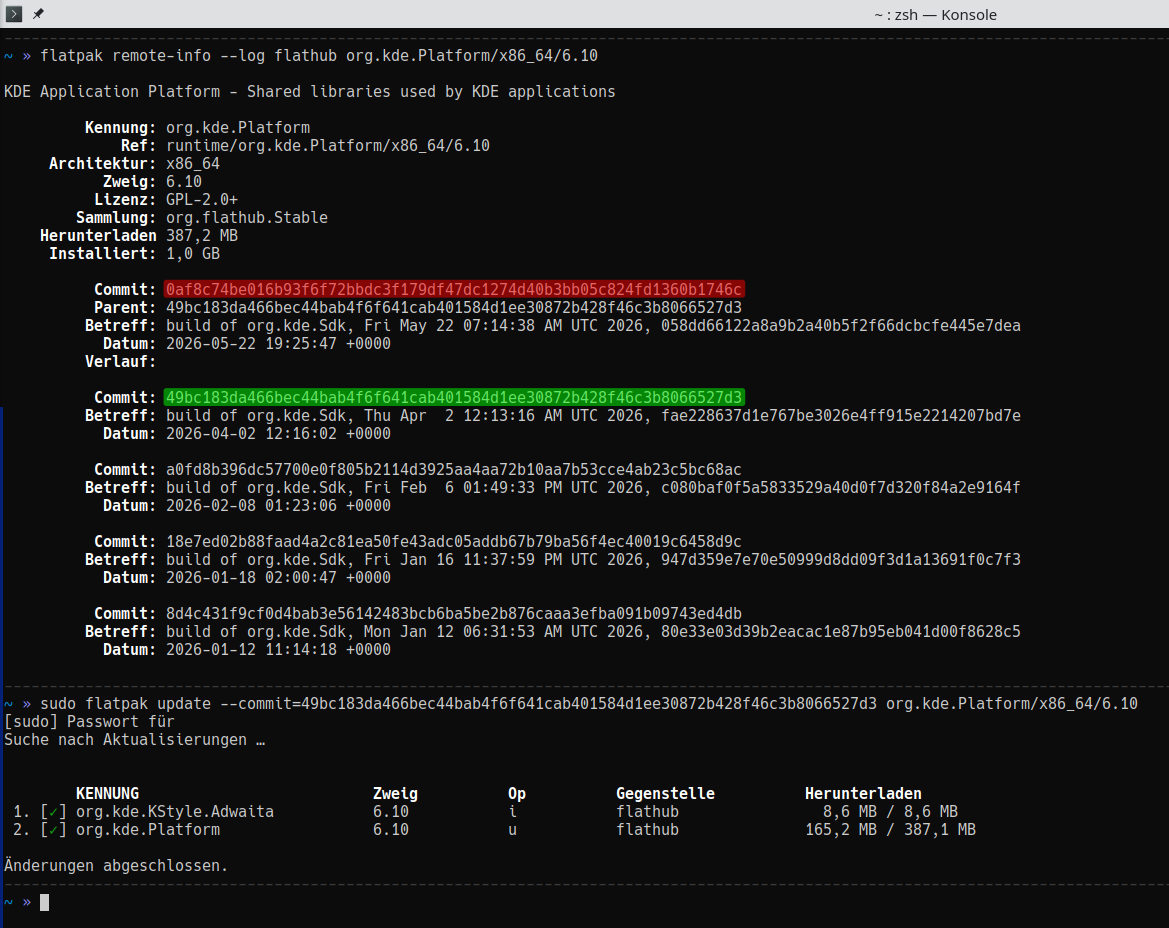Select the commit hash starting 18e7ed02b88
Viewport: 1169px width, 928px height.
click(454, 542)
